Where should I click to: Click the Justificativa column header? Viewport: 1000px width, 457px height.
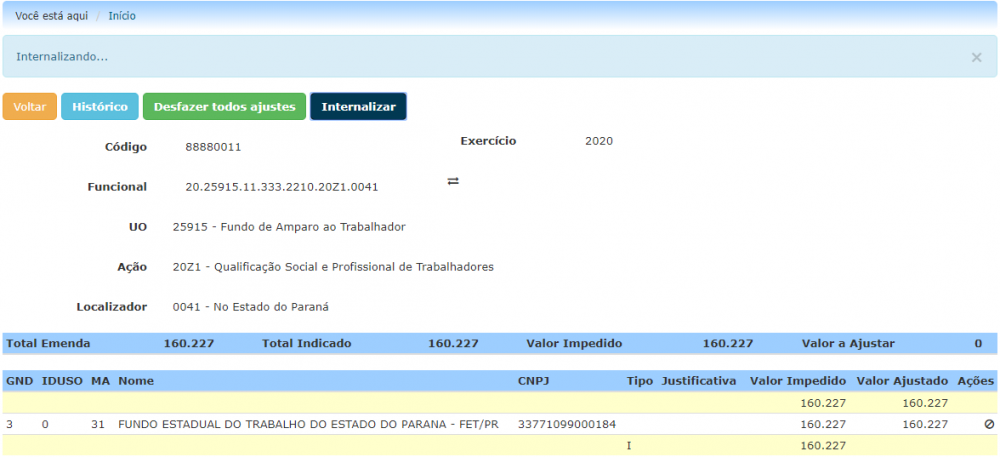pos(699,382)
